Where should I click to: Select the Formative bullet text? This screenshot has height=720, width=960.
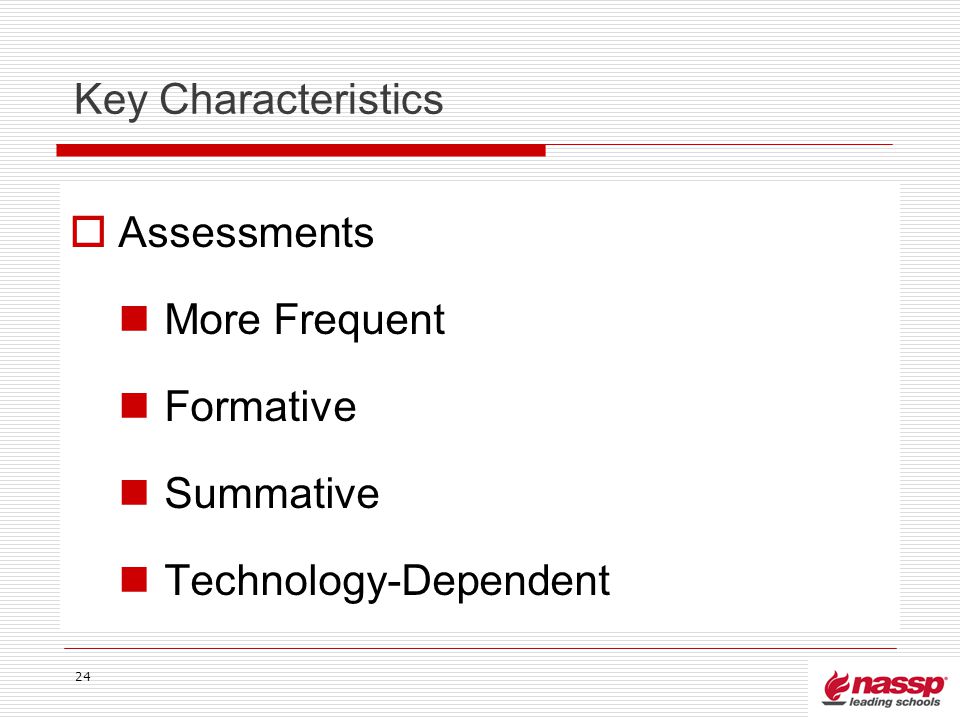(261, 406)
